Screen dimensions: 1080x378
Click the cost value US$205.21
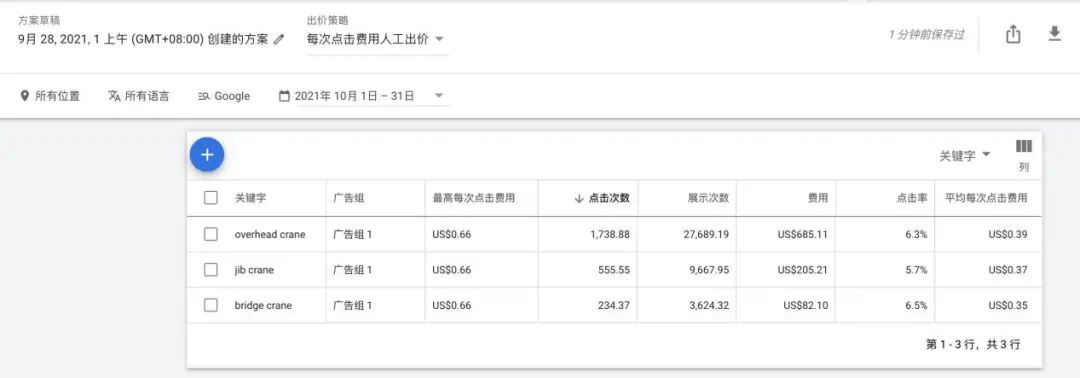pyautogui.click(x=802, y=270)
